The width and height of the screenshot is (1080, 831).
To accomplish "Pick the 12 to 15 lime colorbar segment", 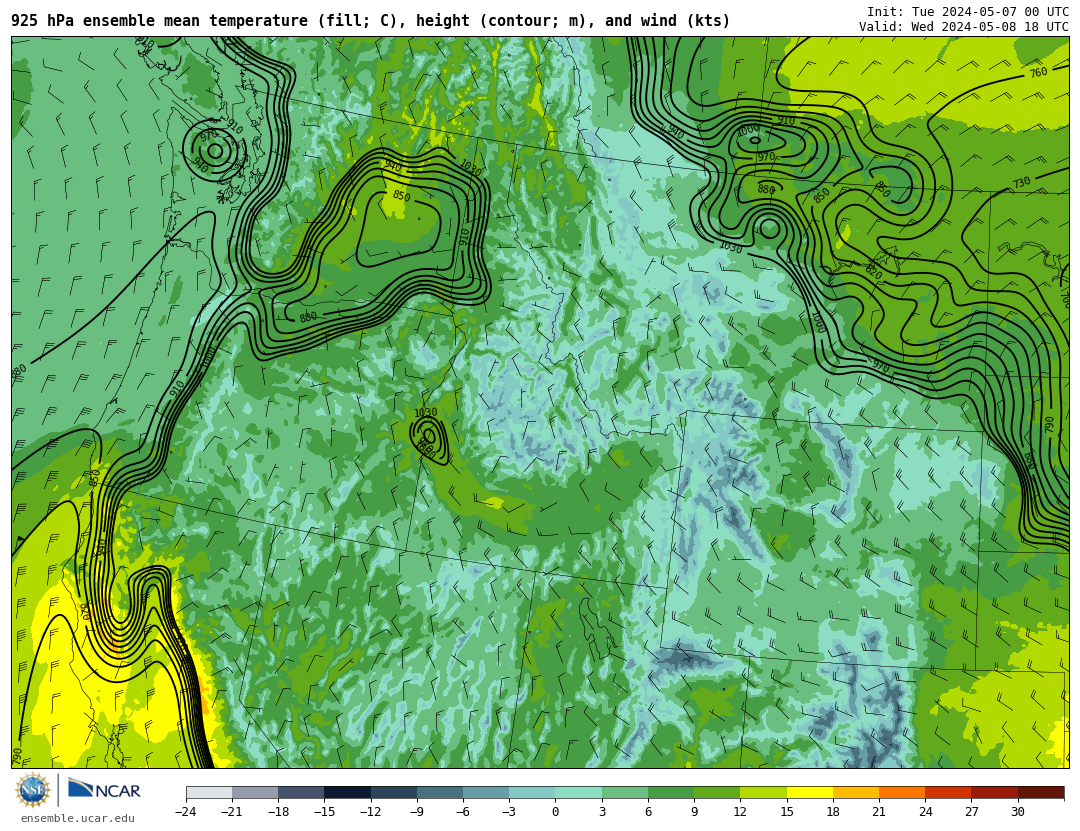I will point(764,792).
